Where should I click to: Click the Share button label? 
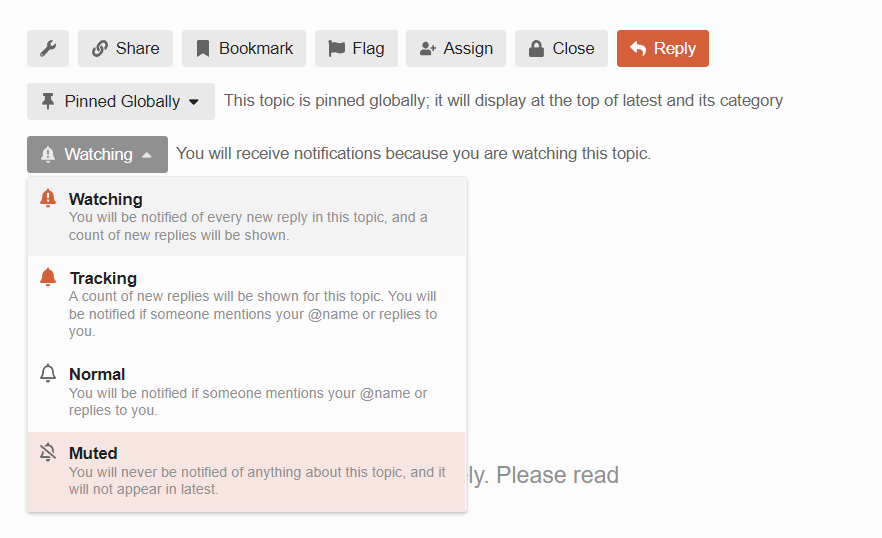point(137,48)
